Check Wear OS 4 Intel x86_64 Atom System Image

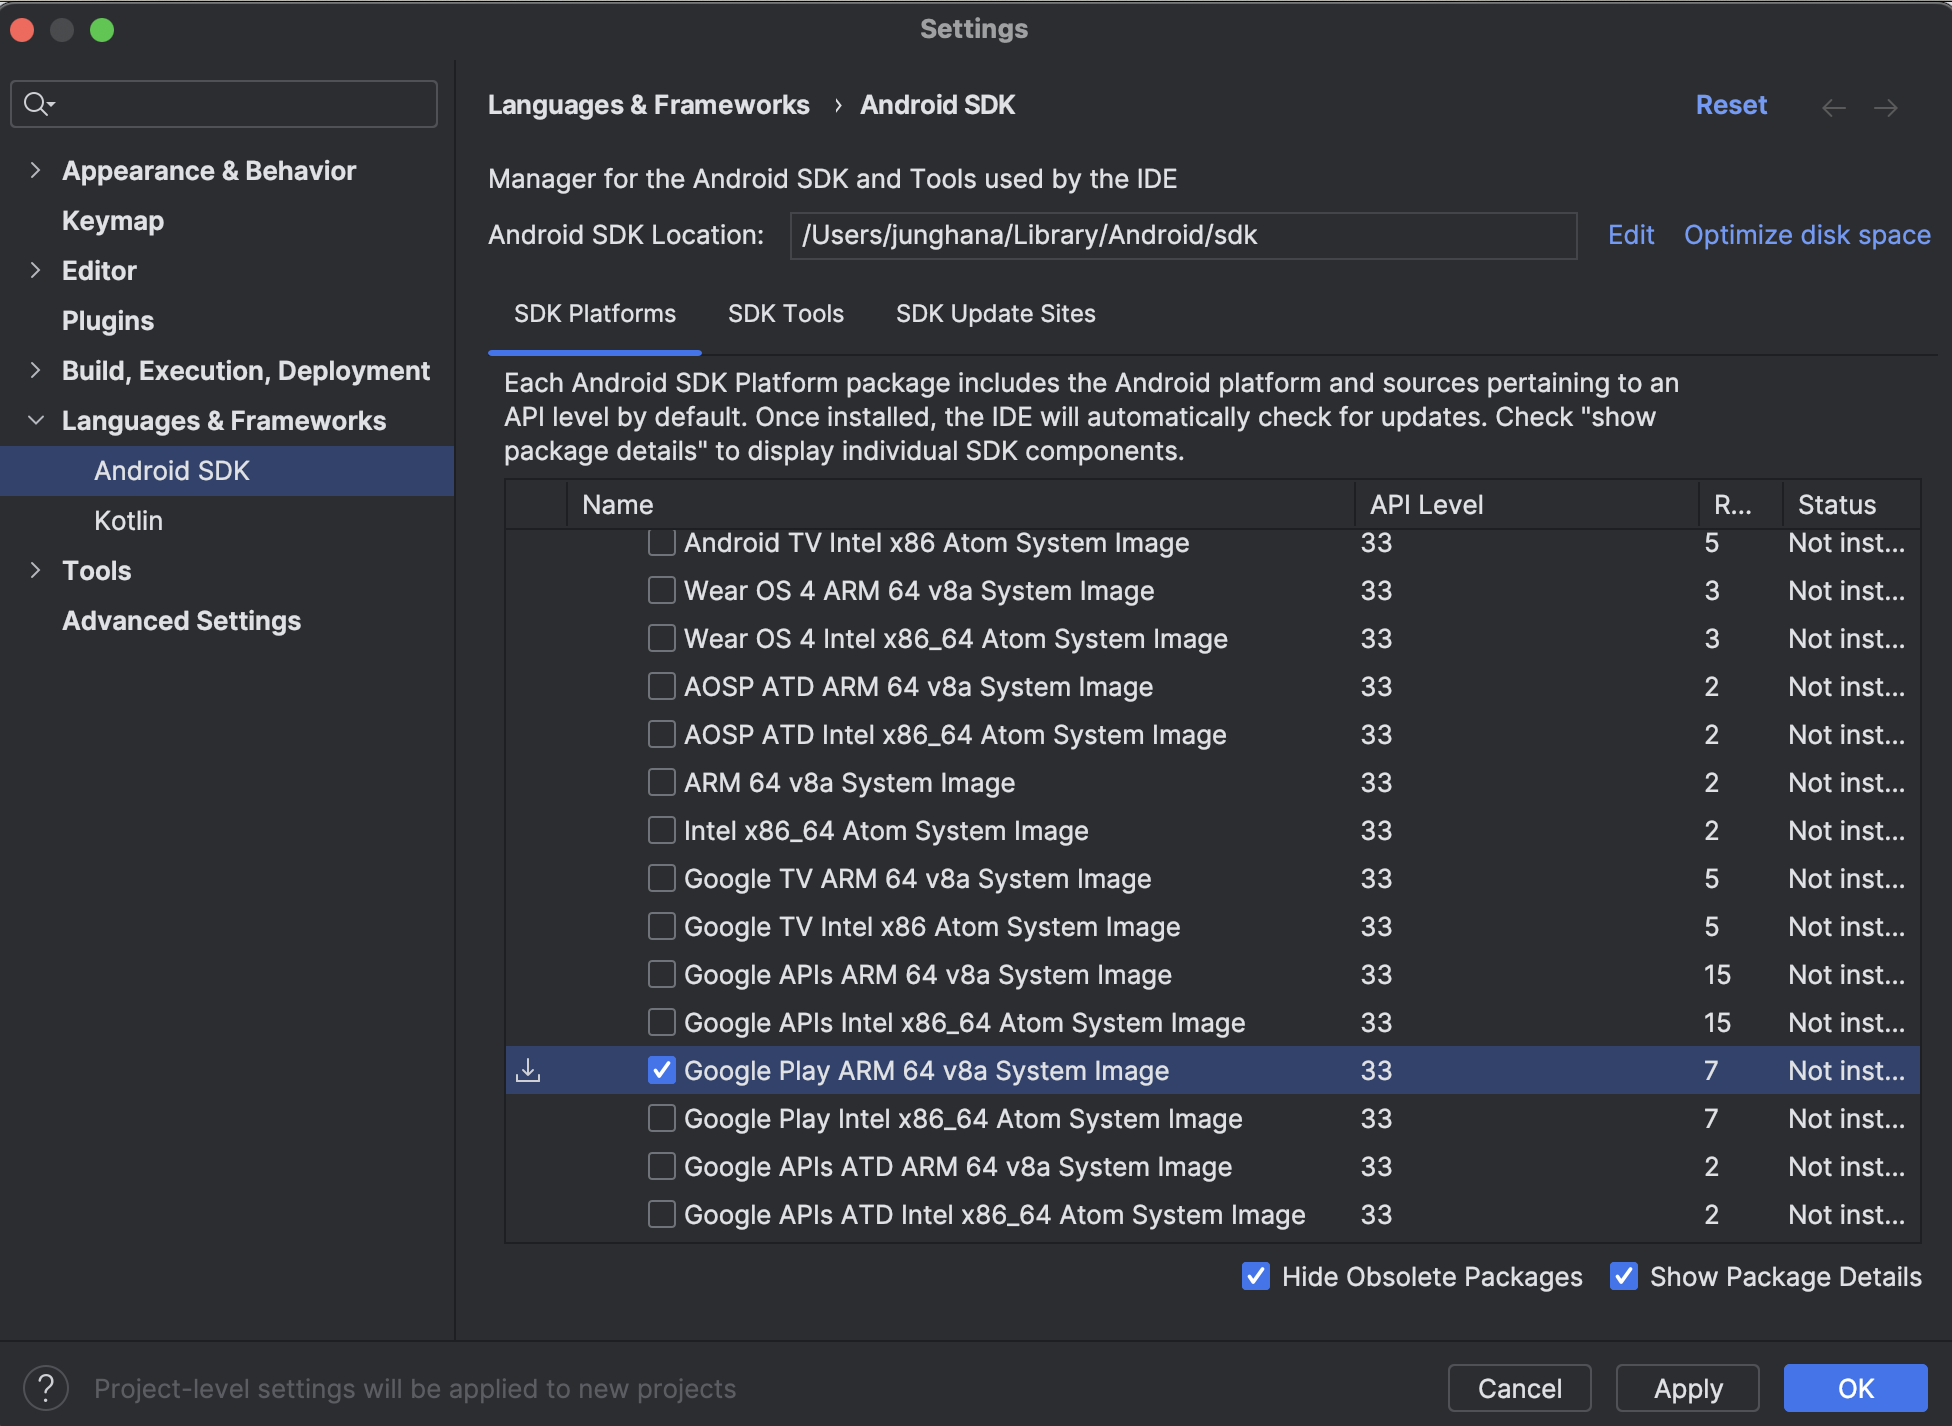click(661, 639)
